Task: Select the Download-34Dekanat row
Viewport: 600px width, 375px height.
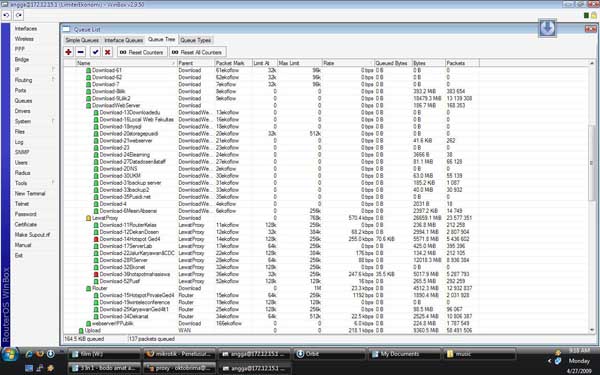Action: coord(271,316)
